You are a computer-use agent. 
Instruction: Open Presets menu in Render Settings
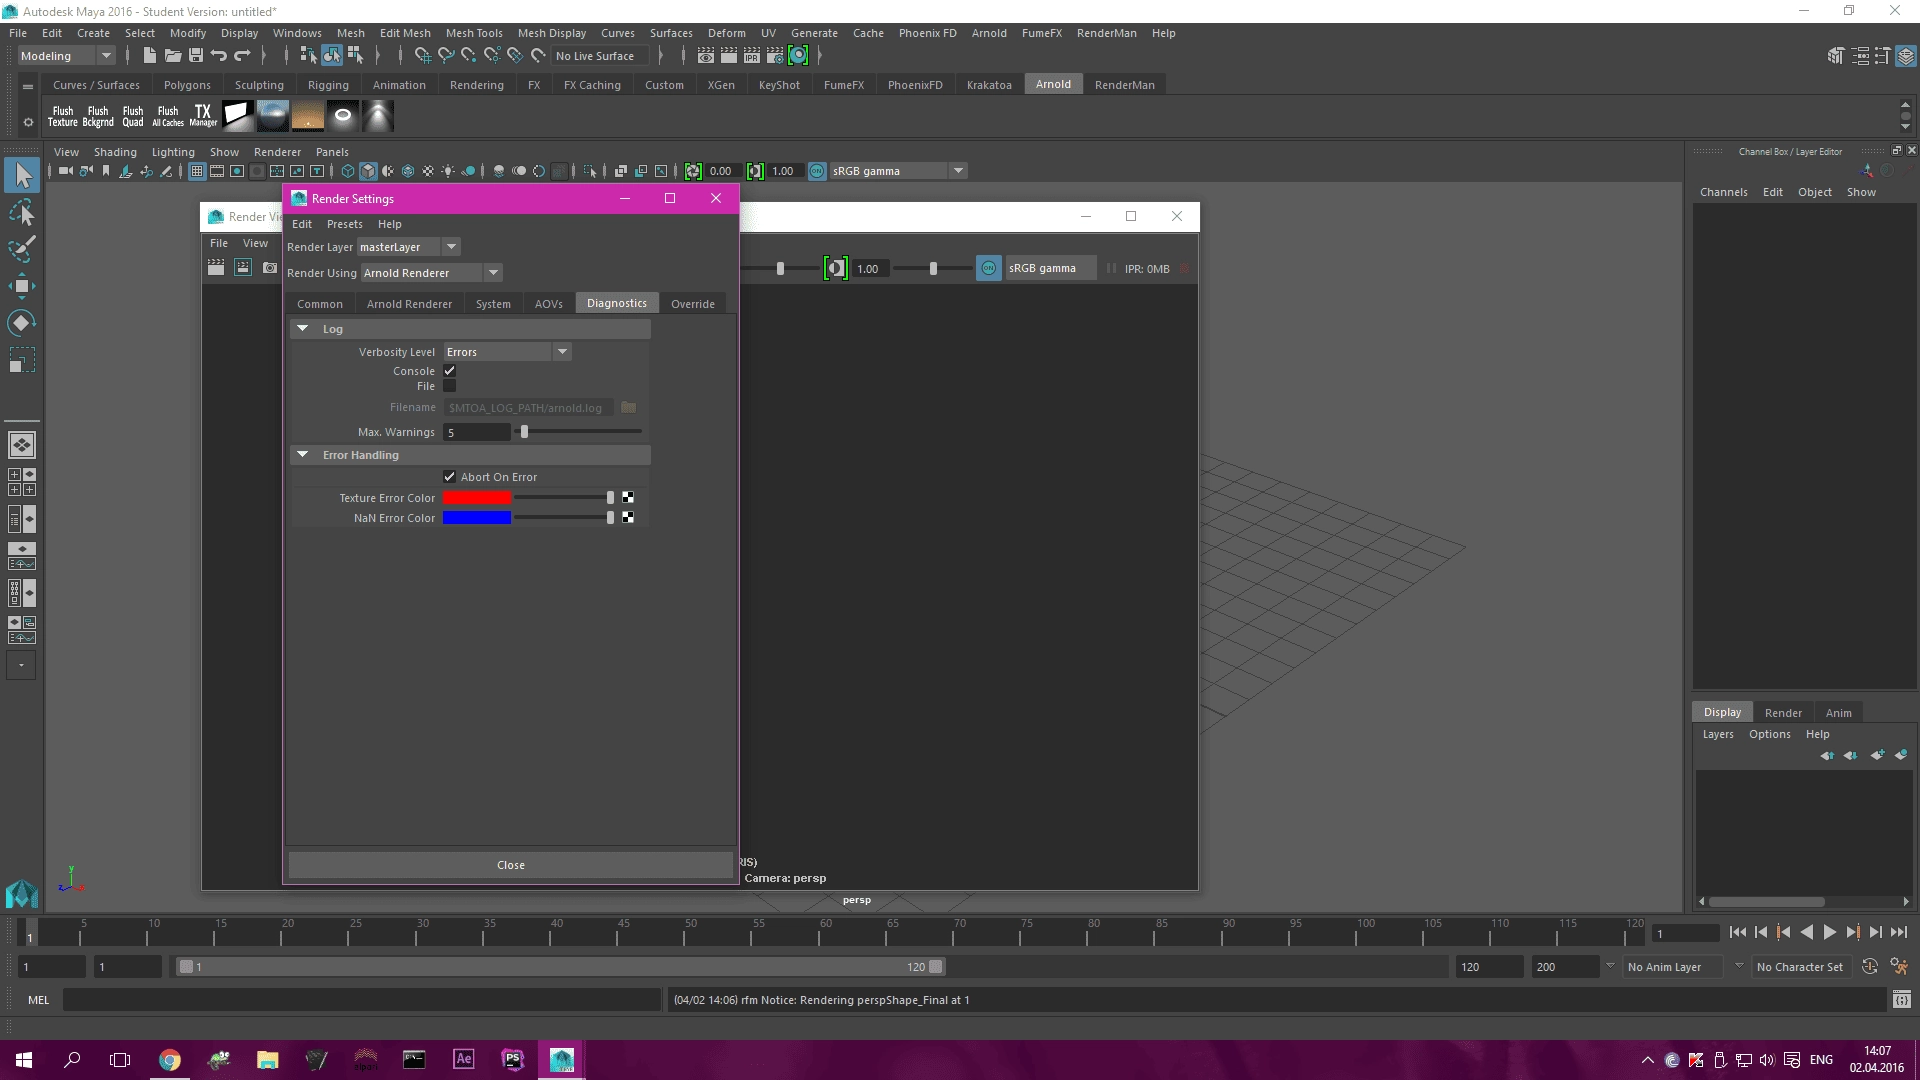344,224
